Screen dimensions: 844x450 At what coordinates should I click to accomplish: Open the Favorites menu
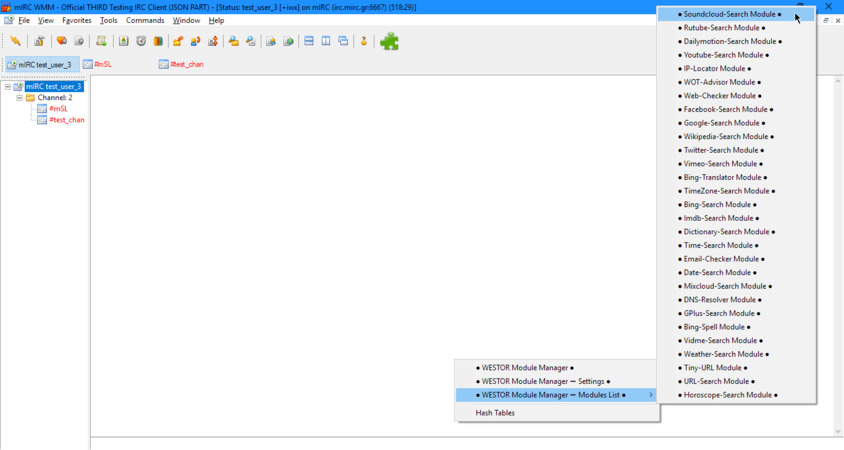(x=77, y=20)
